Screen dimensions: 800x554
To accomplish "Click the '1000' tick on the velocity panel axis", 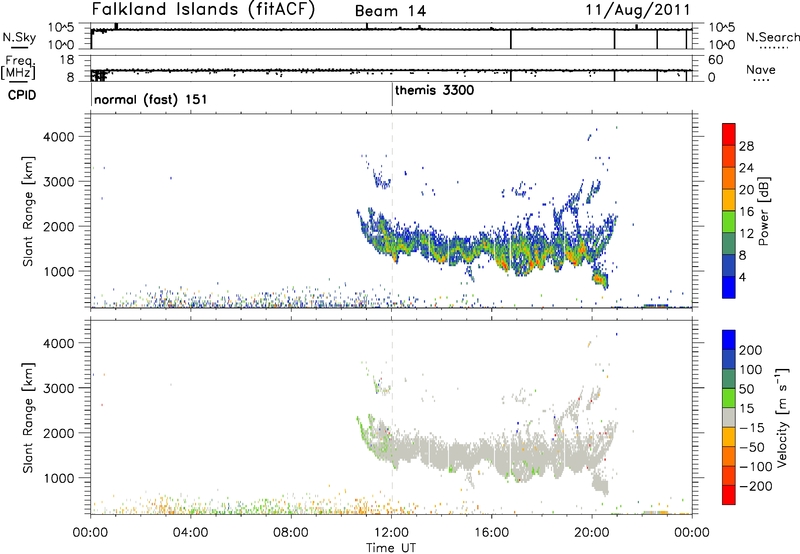I will [x=59, y=478].
